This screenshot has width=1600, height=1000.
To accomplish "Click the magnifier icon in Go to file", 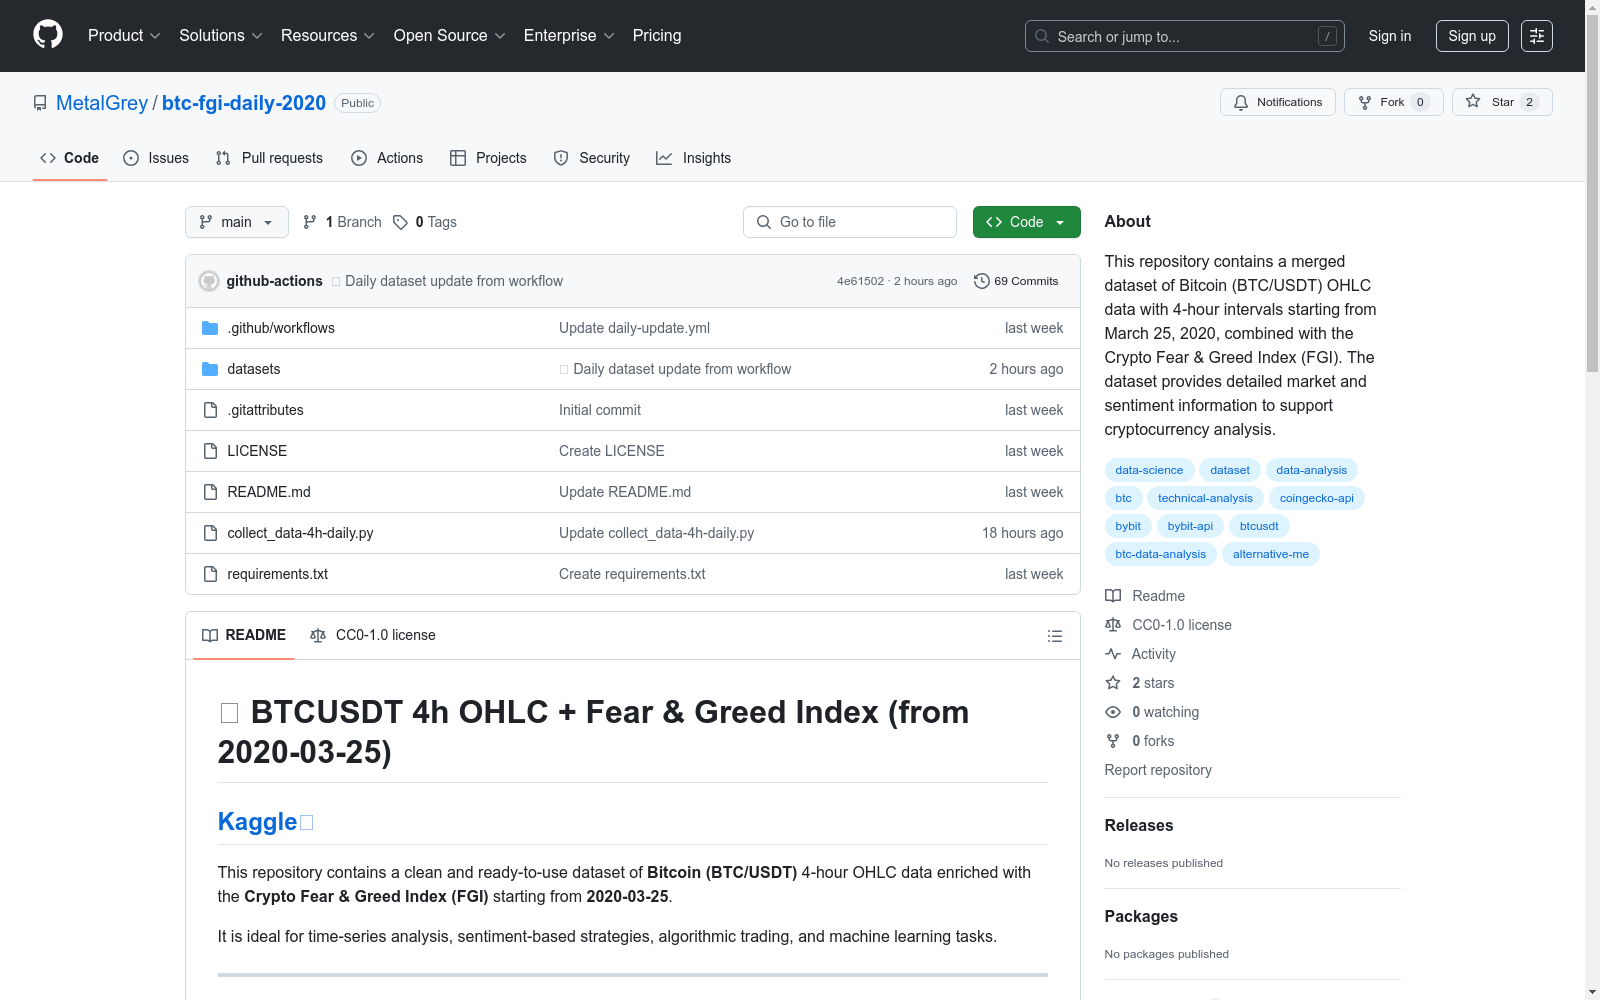I will (x=764, y=222).
